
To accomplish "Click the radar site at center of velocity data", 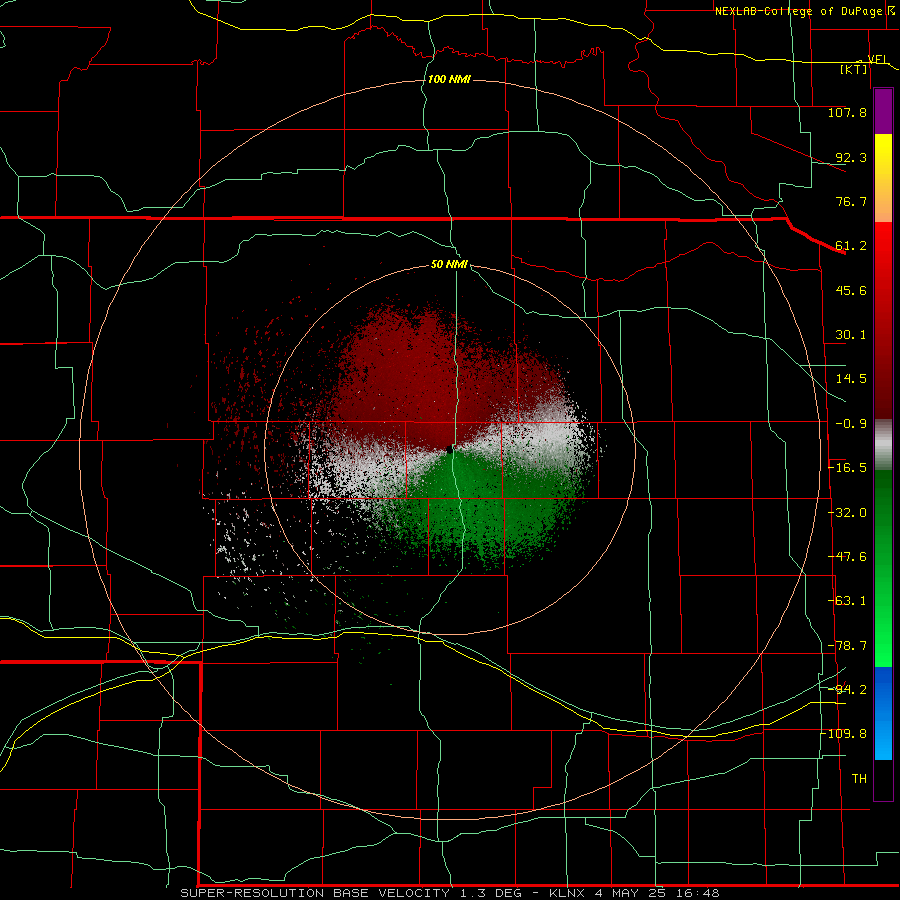I will [x=450, y=451].
